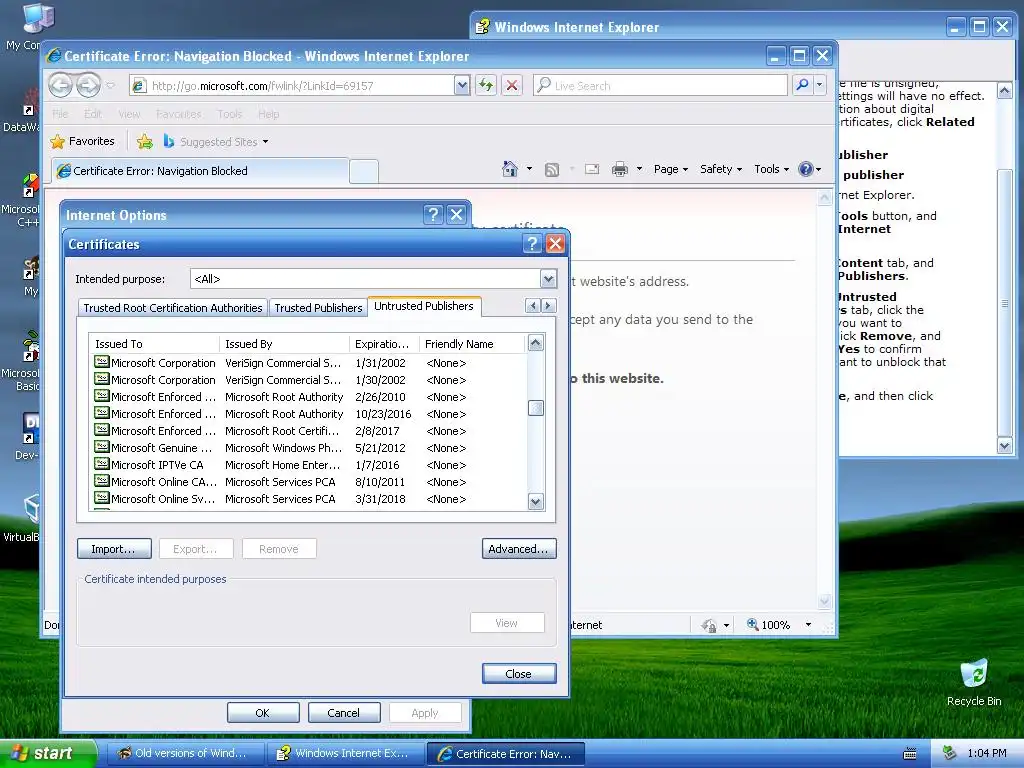The image size is (1024, 768).
Task: Select certificate icon for Microsoft IPTVe CA
Action: point(101,464)
